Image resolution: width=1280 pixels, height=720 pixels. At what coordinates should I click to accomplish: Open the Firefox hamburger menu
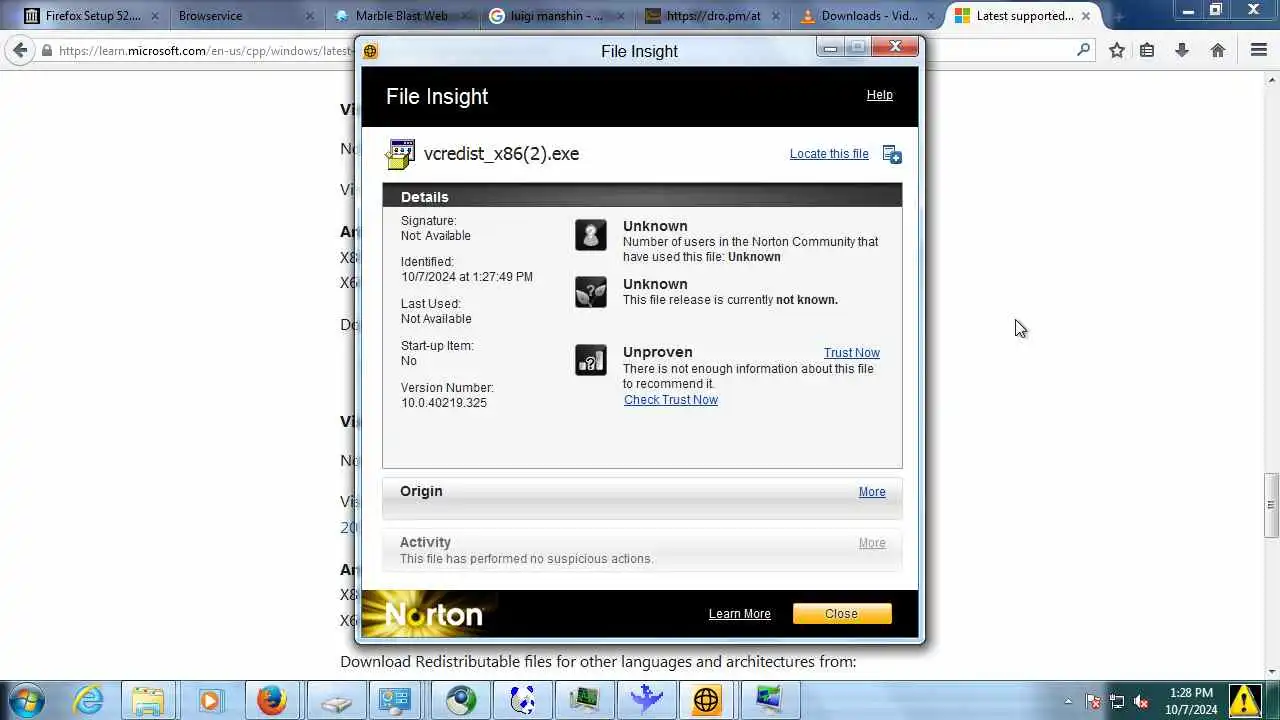[1259, 50]
